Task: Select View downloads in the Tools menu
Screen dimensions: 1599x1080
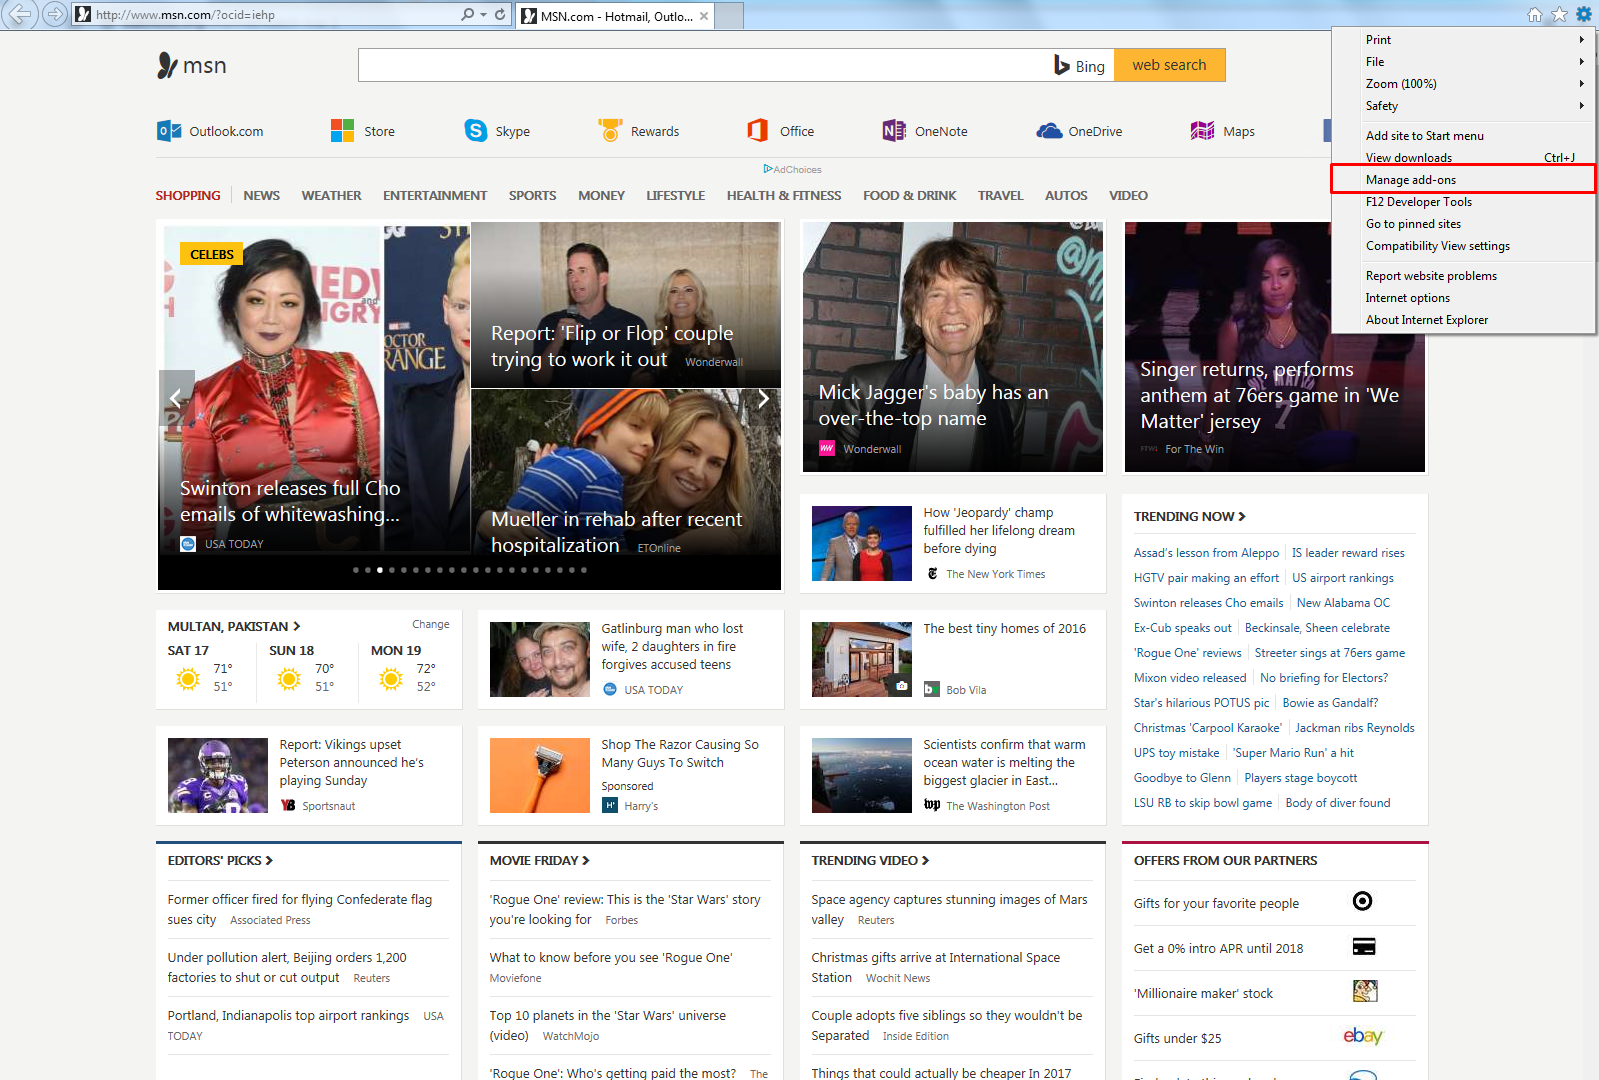Action: click(x=1463, y=158)
